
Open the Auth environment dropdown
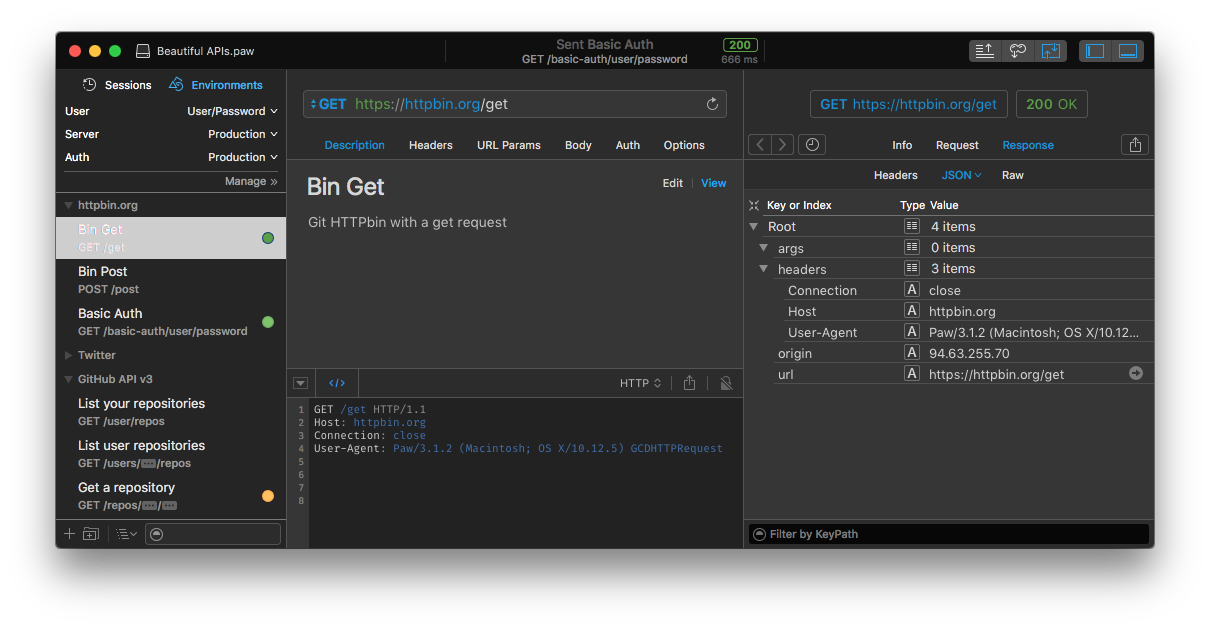(x=243, y=157)
